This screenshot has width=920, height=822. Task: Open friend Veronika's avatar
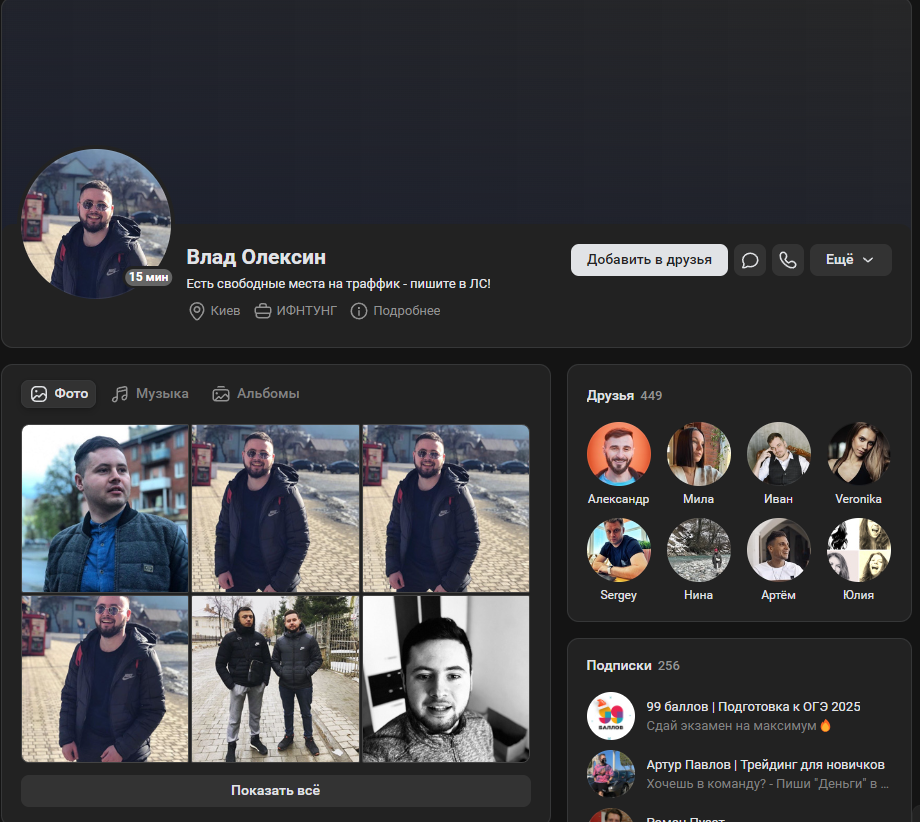click(x=858, y=454)
